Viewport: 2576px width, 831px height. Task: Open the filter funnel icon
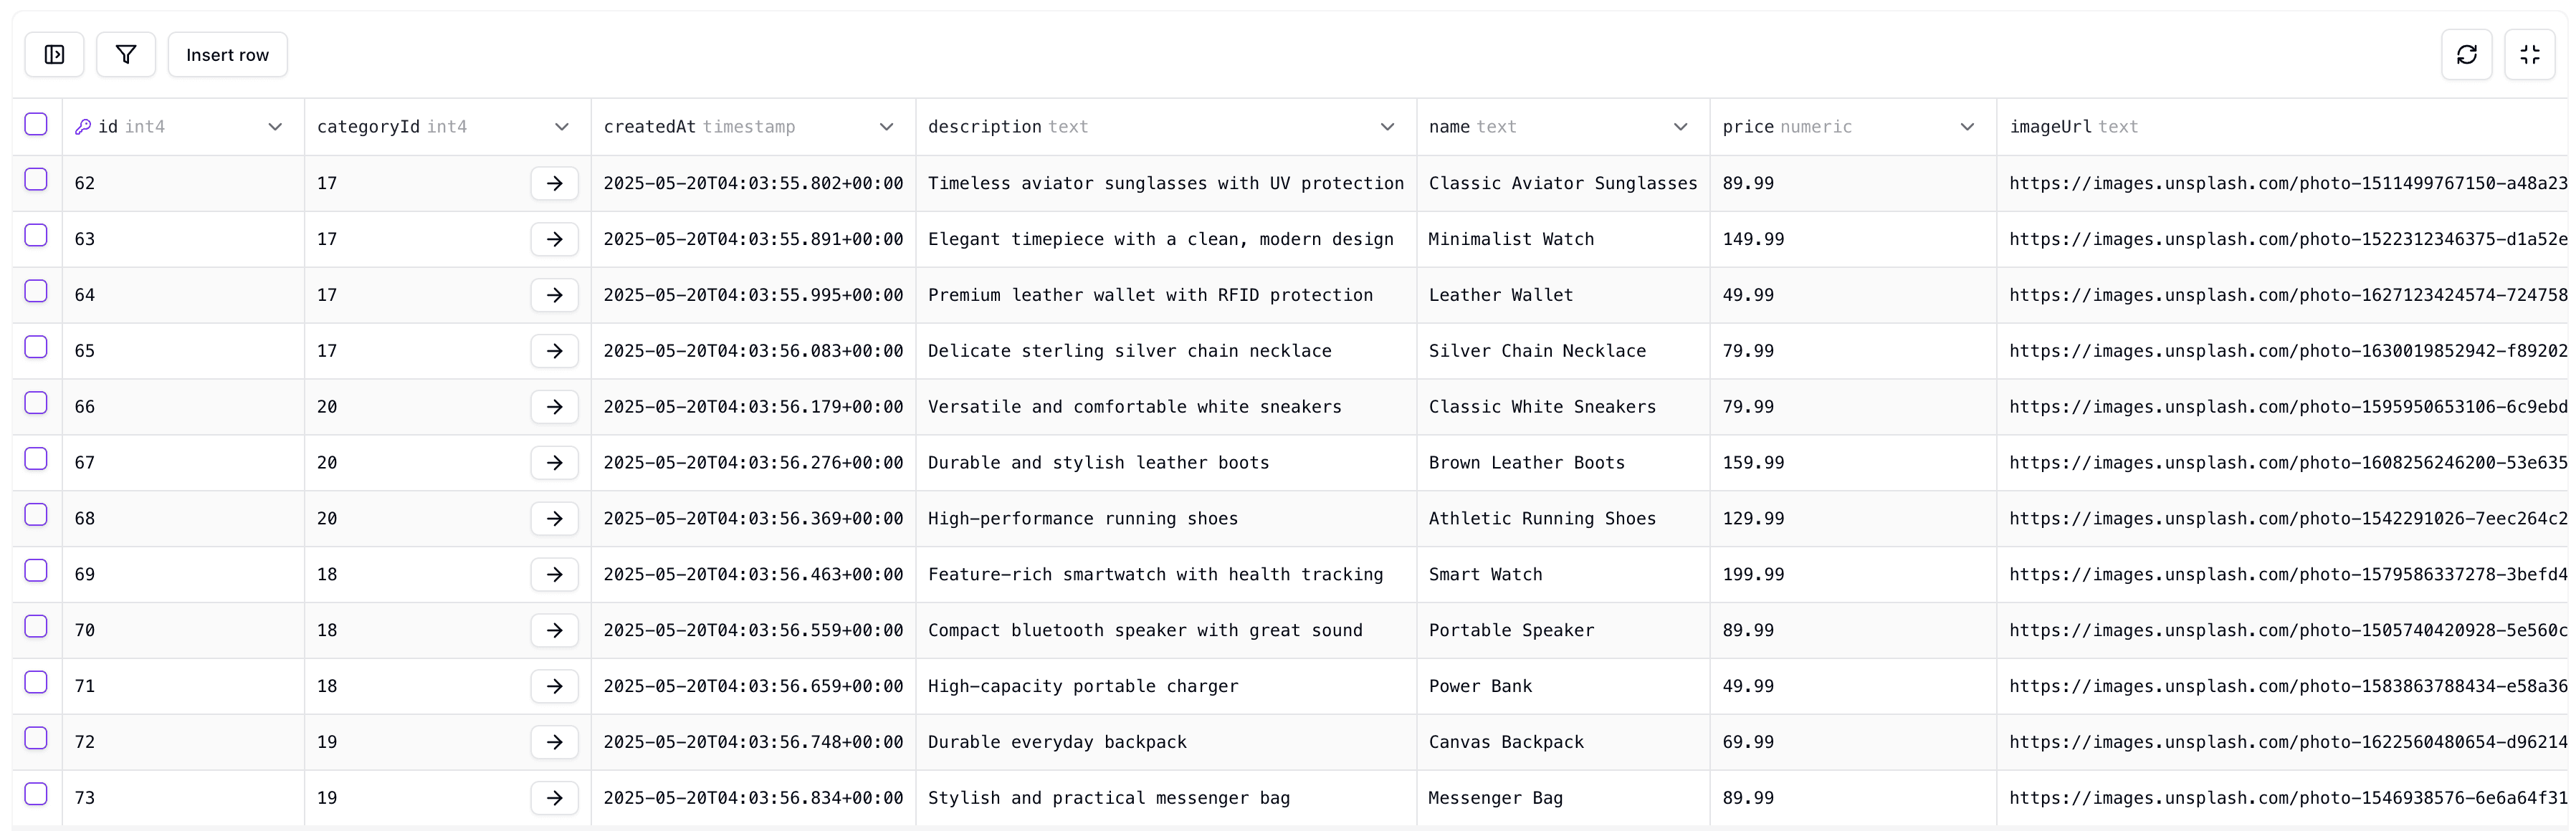click(126, 55)
